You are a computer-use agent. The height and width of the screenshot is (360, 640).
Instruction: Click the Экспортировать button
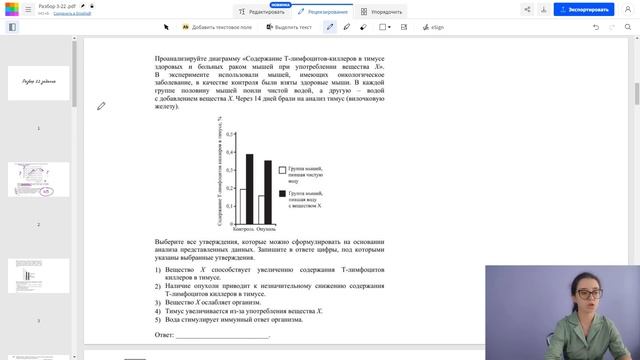[584, 9]
